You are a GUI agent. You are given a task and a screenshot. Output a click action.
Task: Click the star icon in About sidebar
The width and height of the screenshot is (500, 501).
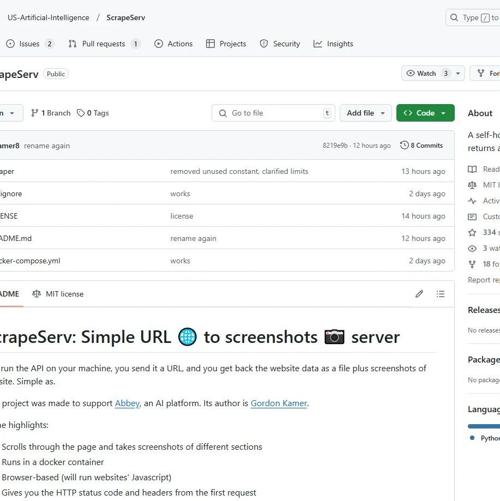tap(472, 232)
